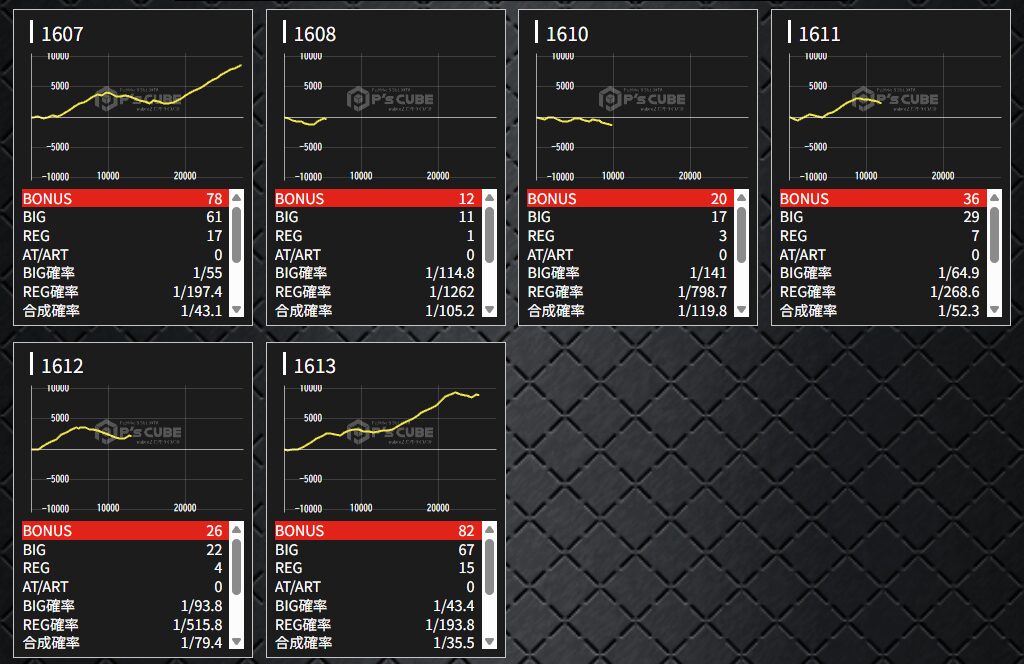
Task: Open machine 1613 heading
Action: (x=314, y=366)
